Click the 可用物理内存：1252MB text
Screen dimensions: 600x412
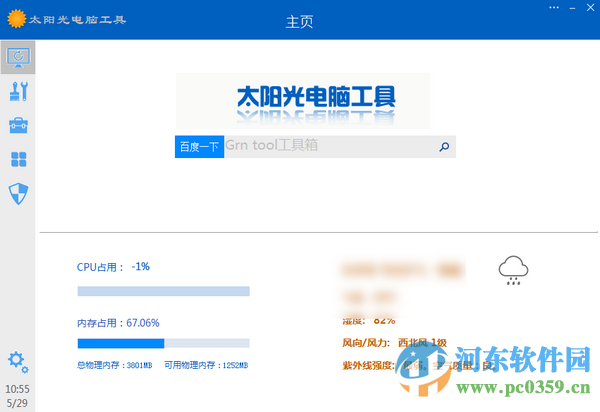click(206, 365)
